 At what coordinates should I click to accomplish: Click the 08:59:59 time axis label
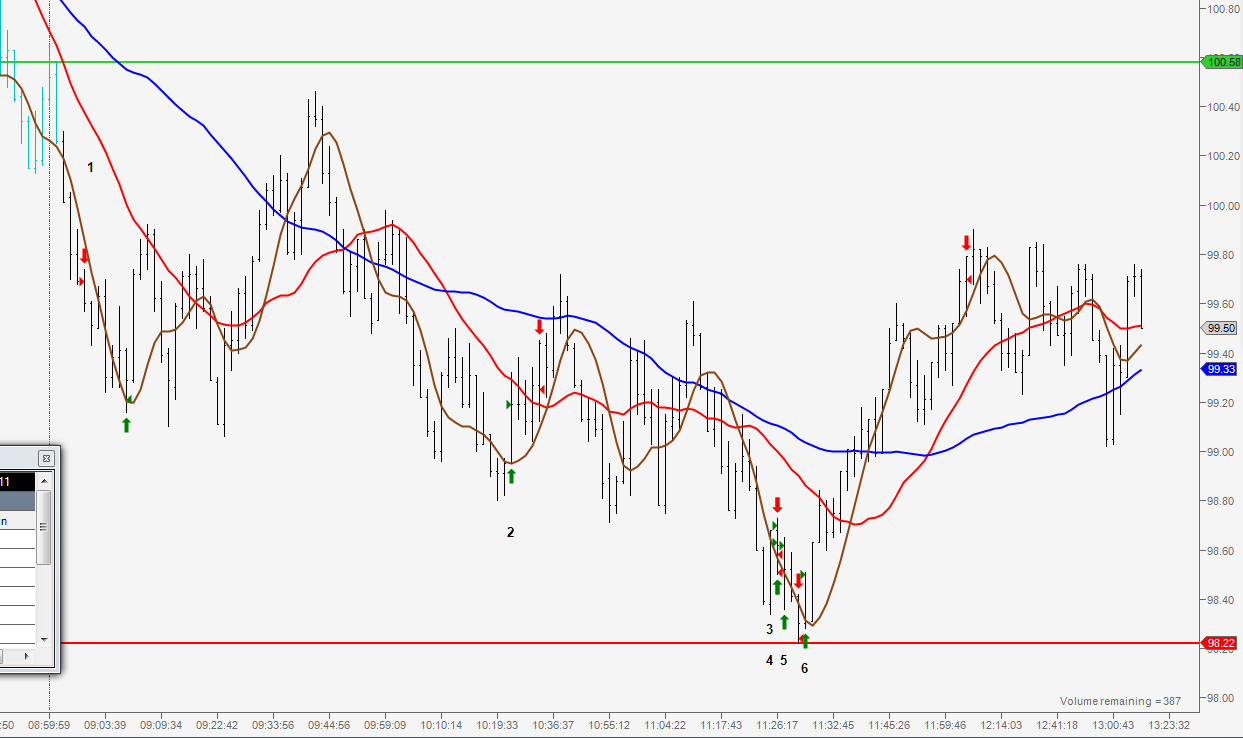(x=49, y=725)
